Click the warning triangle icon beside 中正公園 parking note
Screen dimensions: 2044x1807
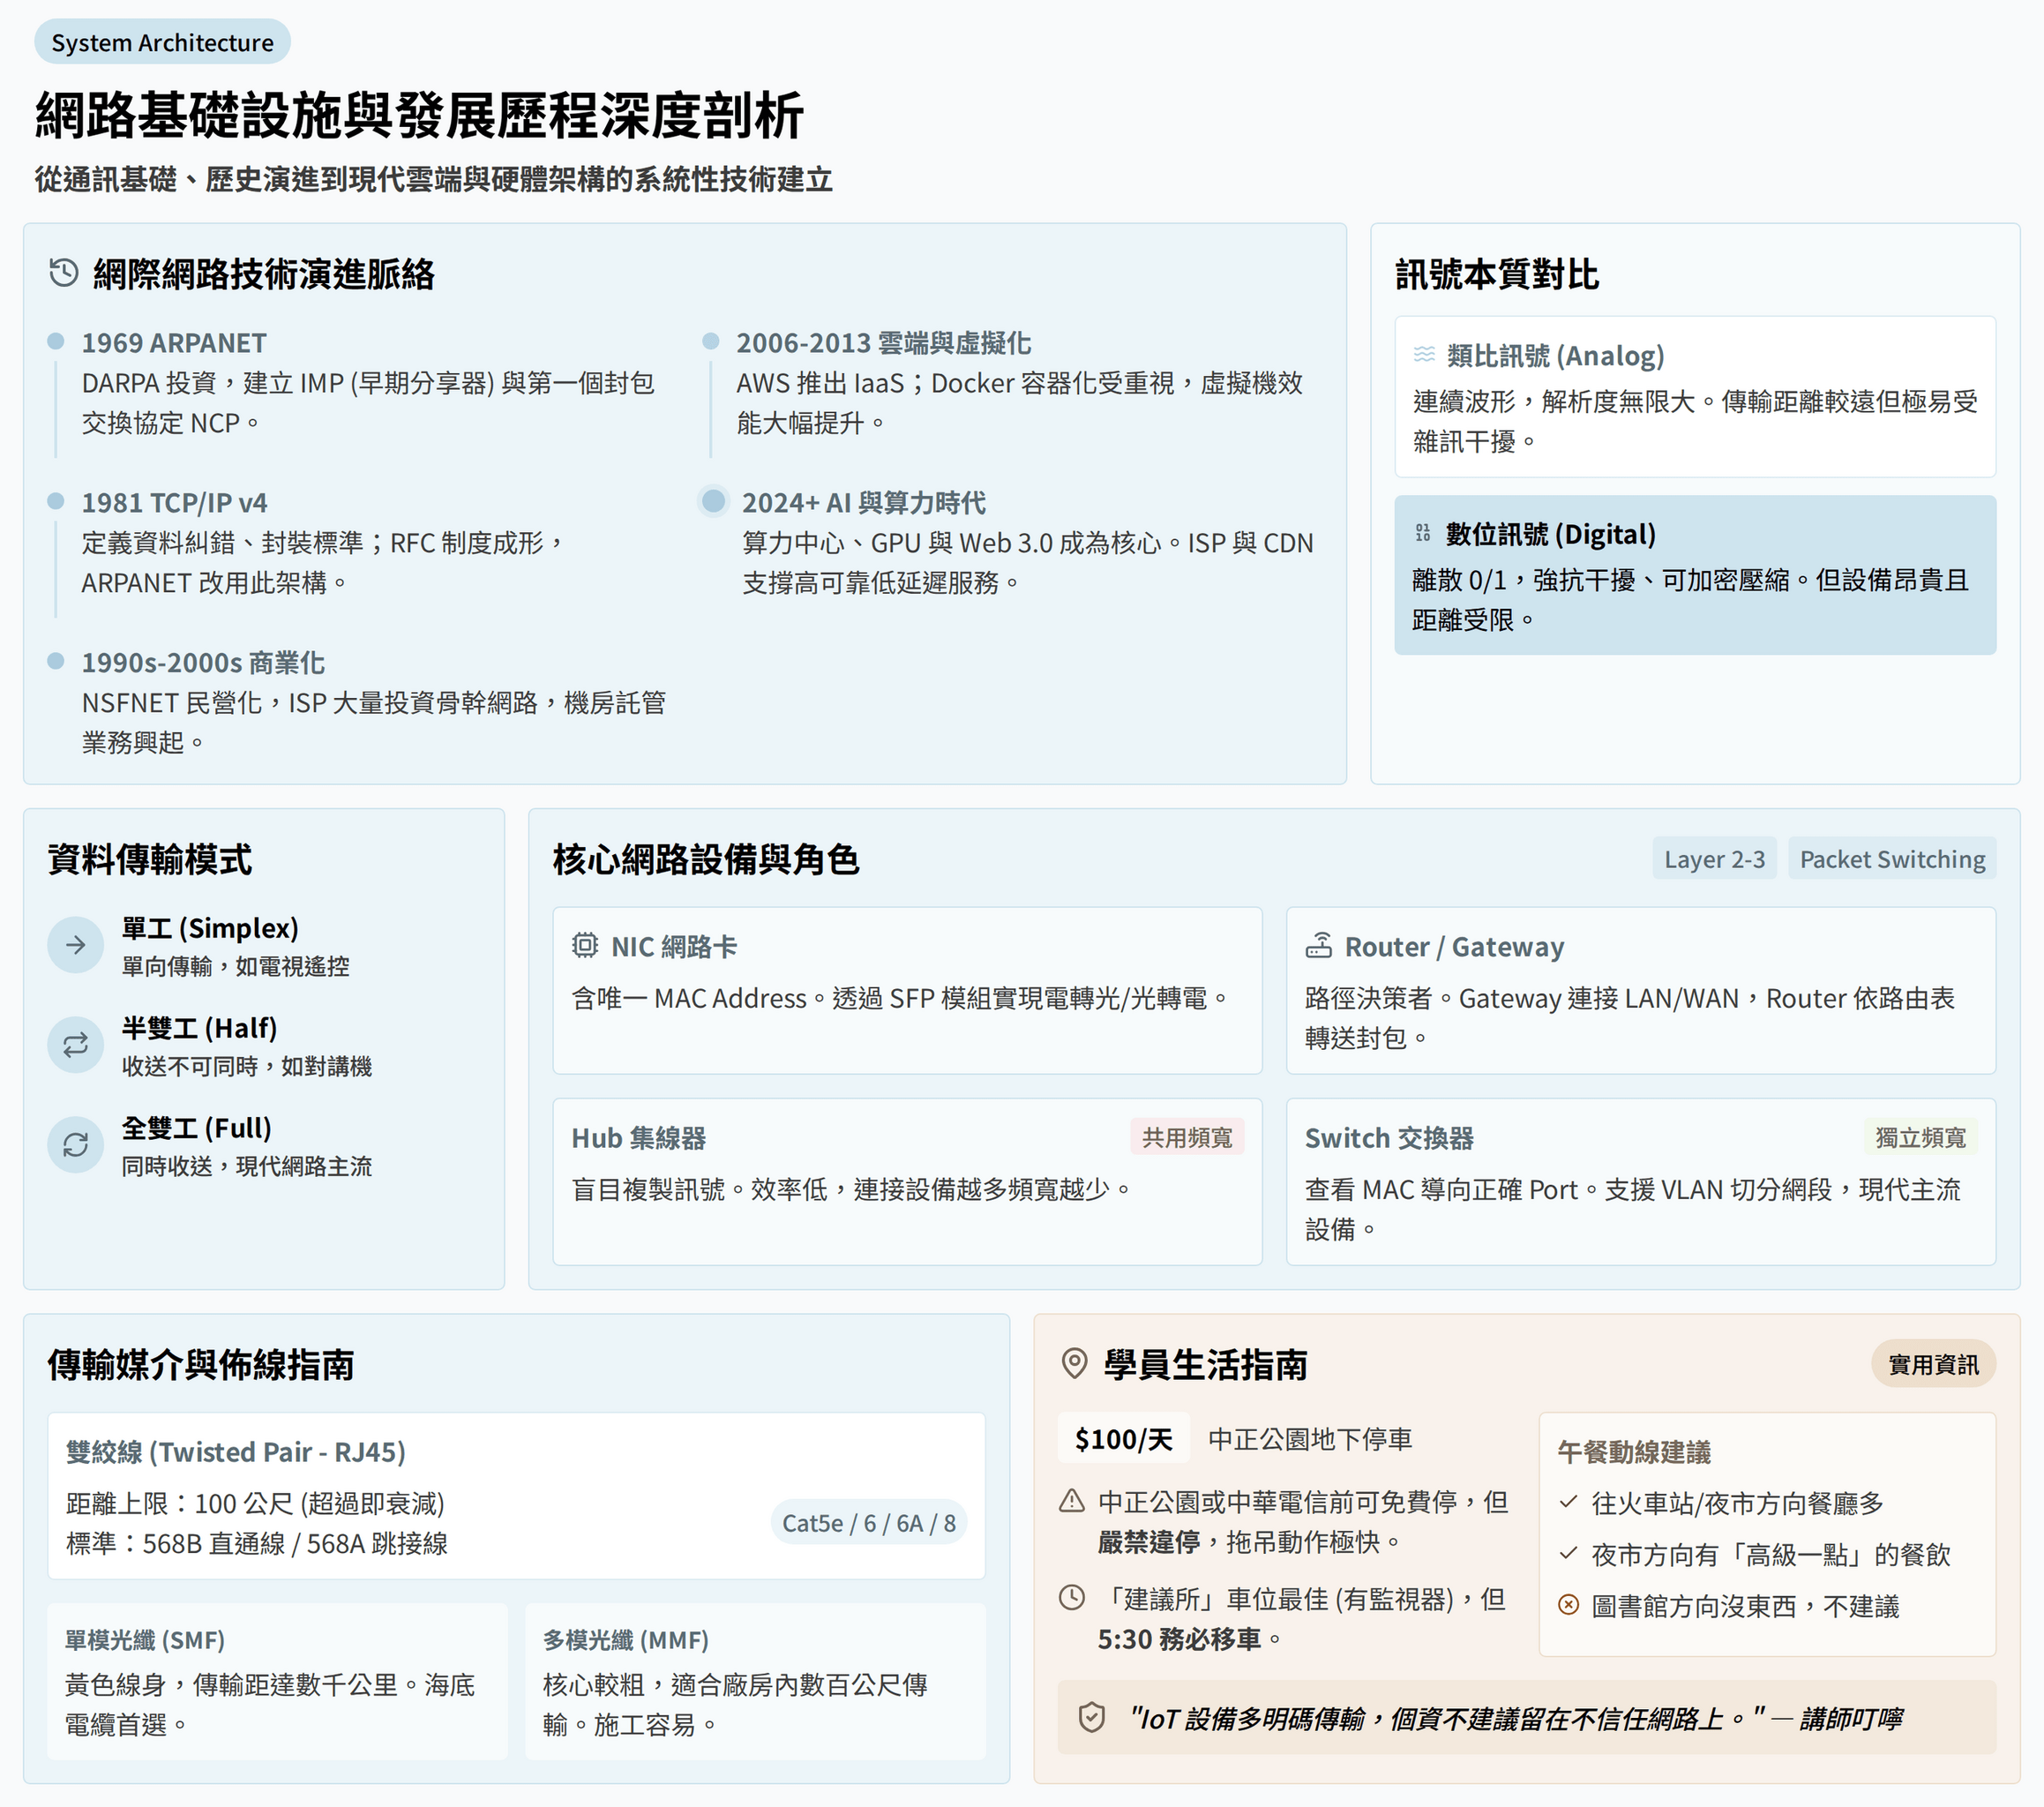(x=1072, y=1501)
